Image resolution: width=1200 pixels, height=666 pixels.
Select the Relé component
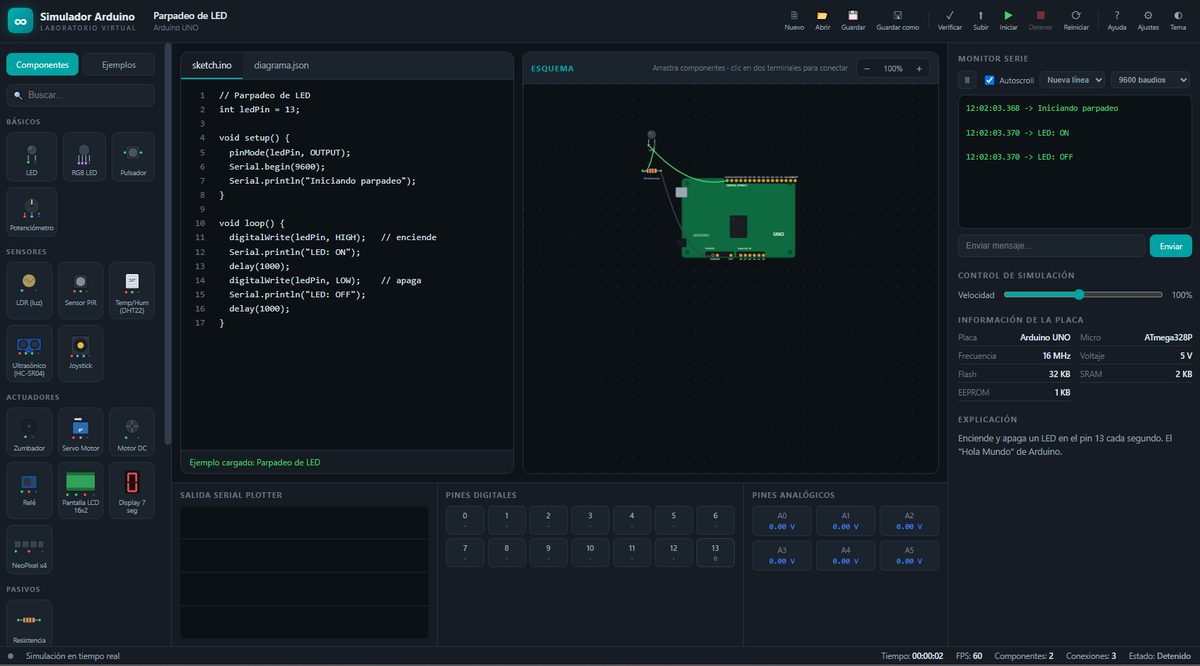click(x=30, y=490)
